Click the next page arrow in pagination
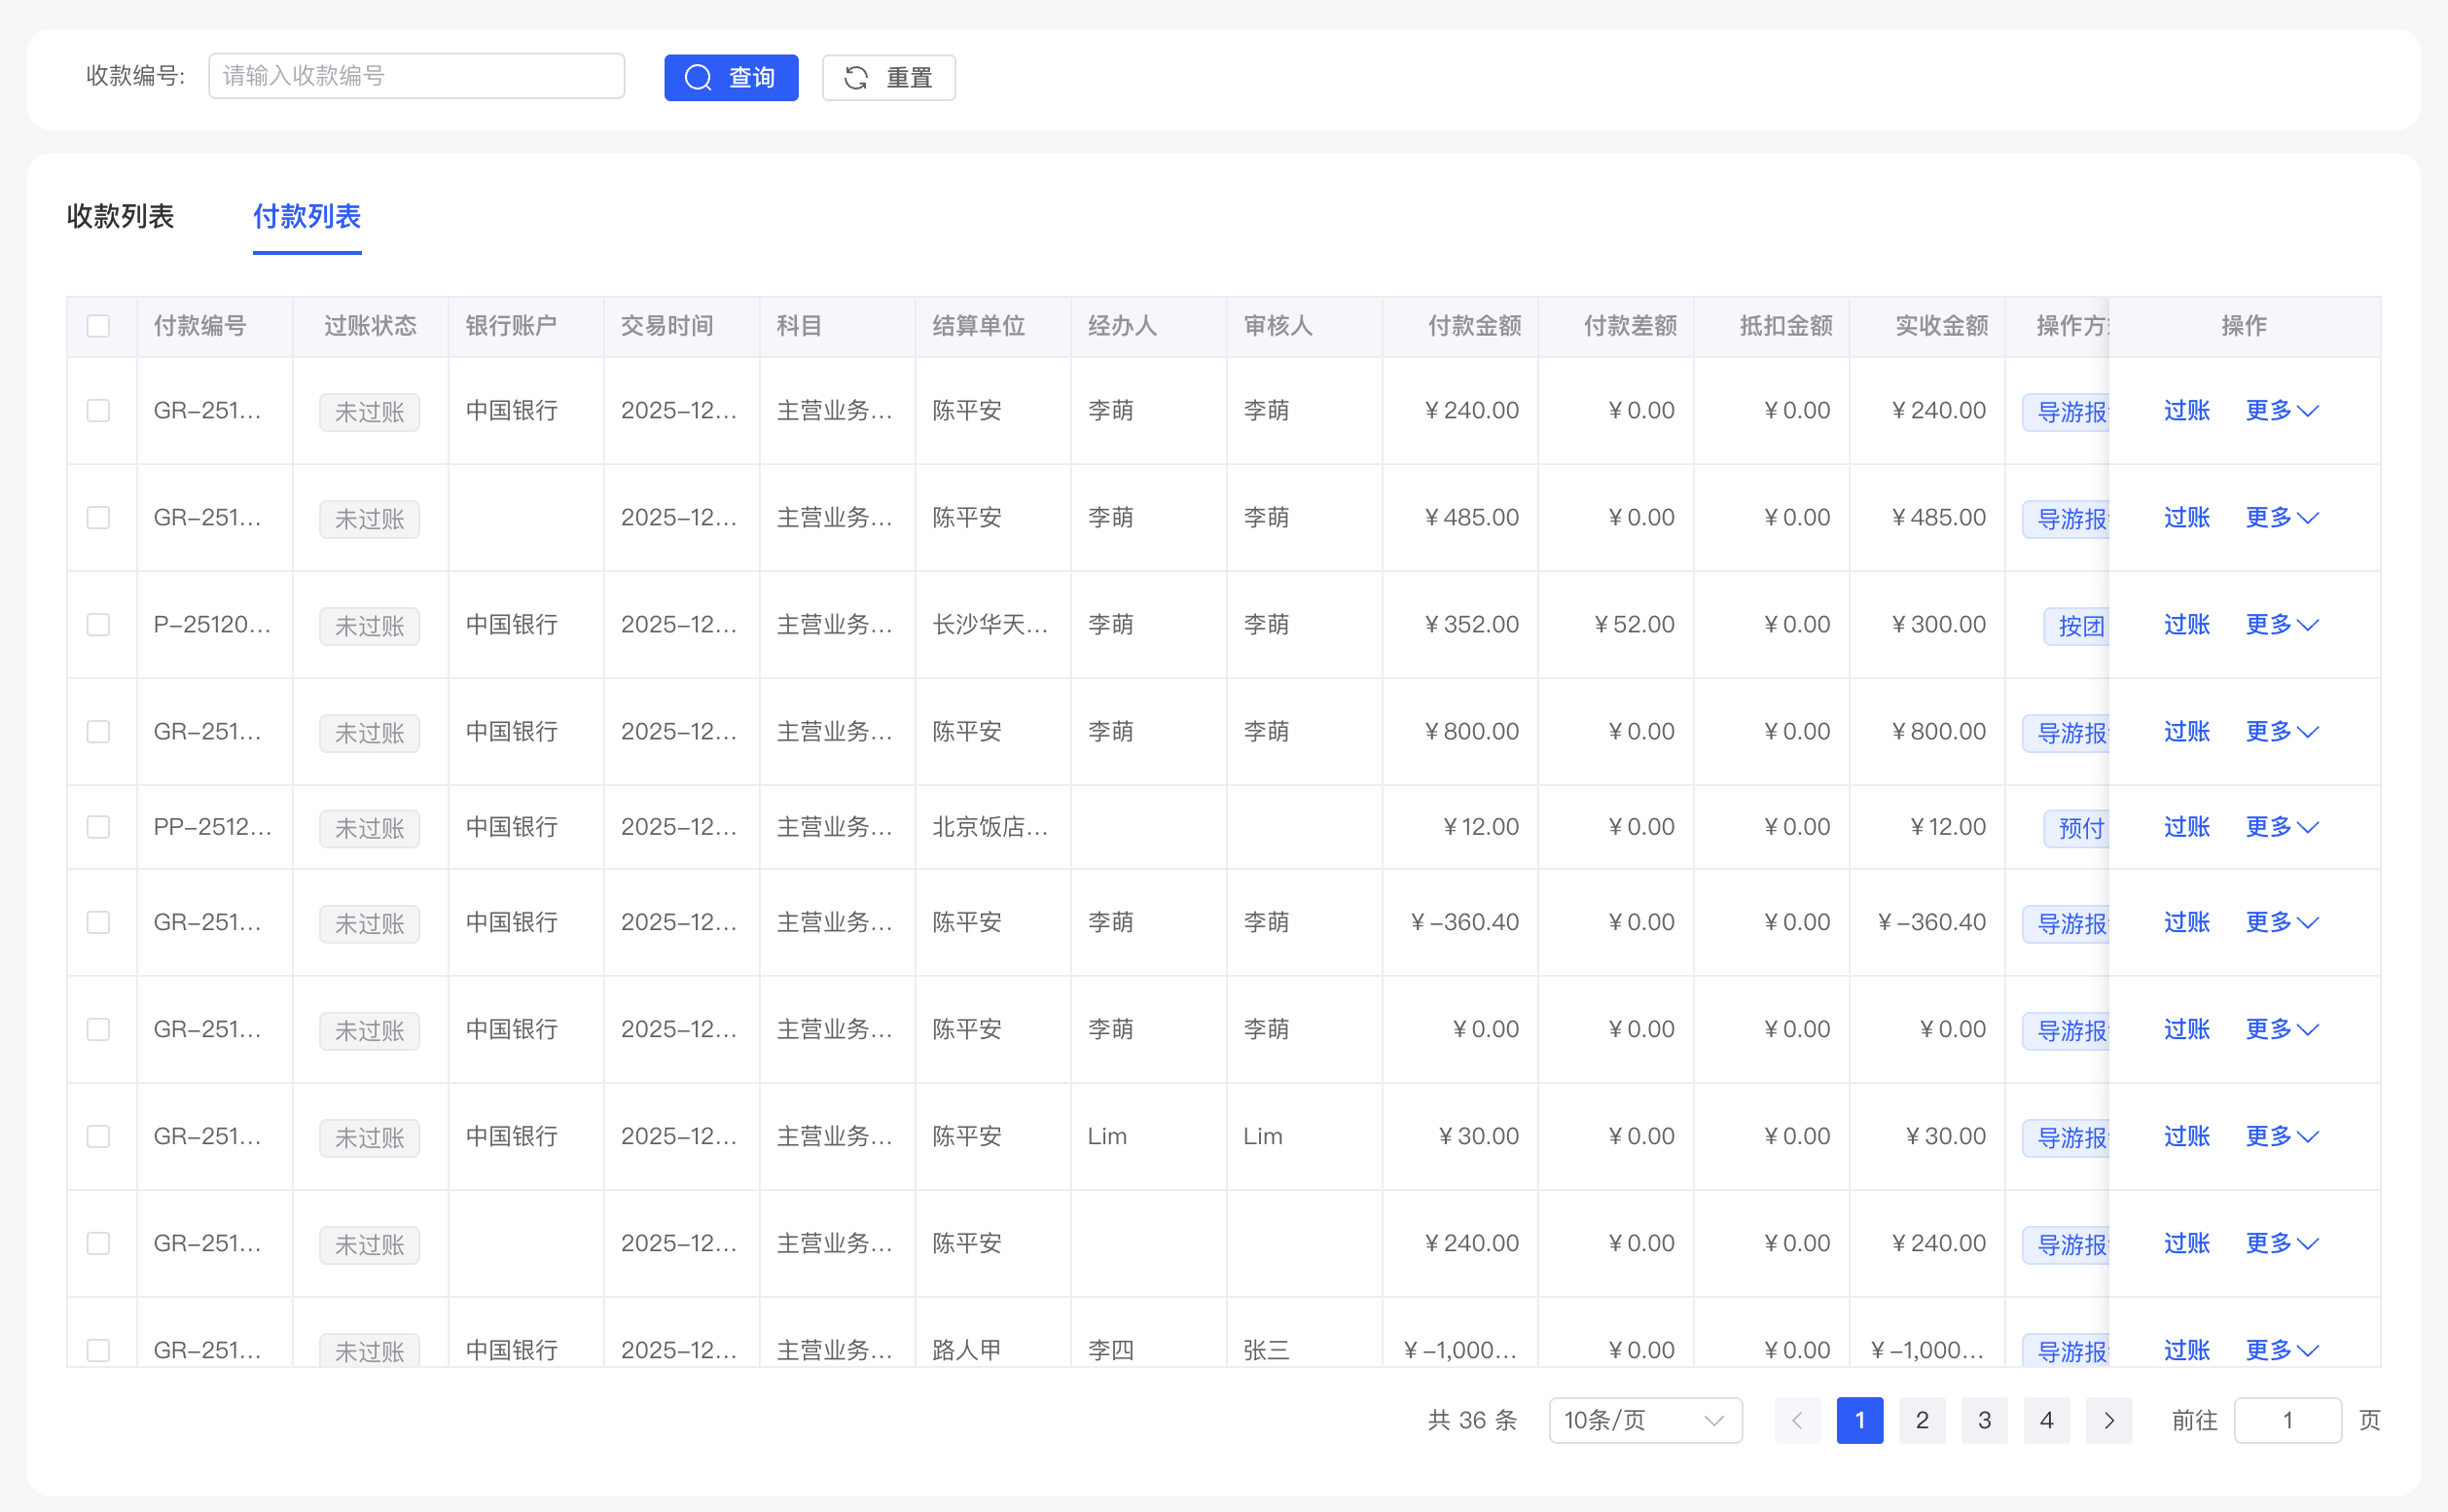2448x1512 pixels. 2110,1420
